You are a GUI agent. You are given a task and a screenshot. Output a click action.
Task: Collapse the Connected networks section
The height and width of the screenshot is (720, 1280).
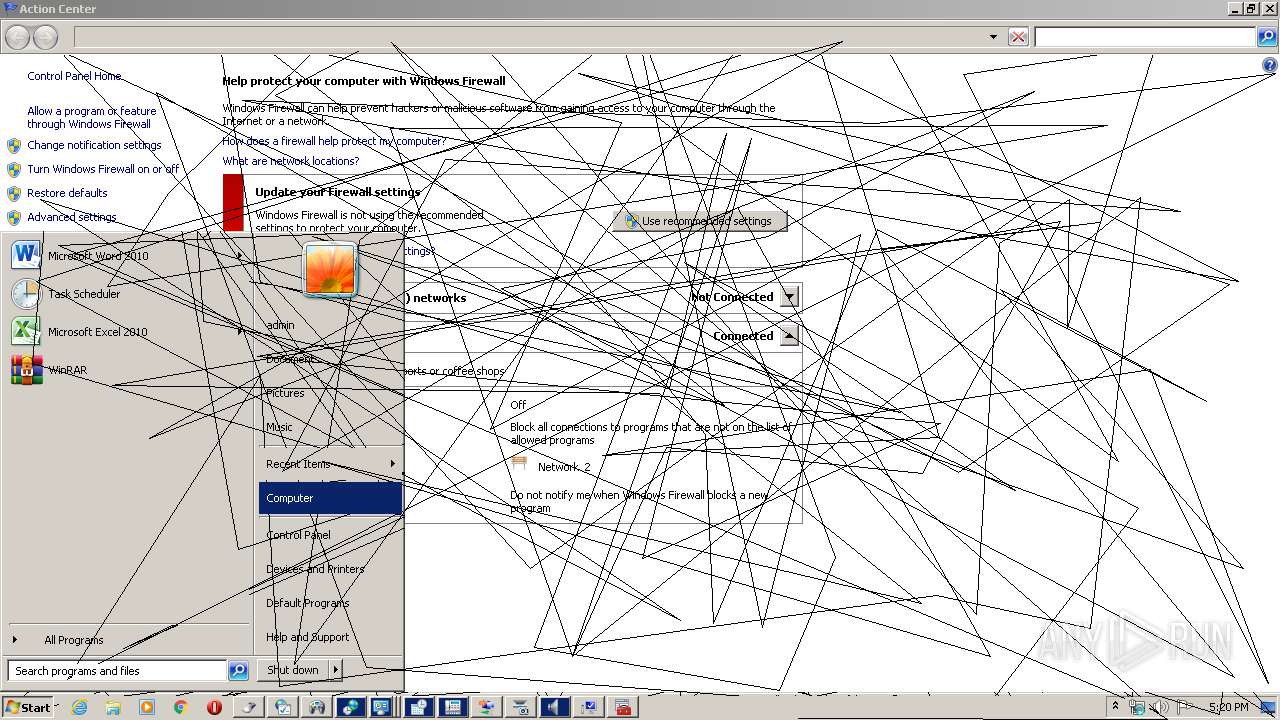790,336
